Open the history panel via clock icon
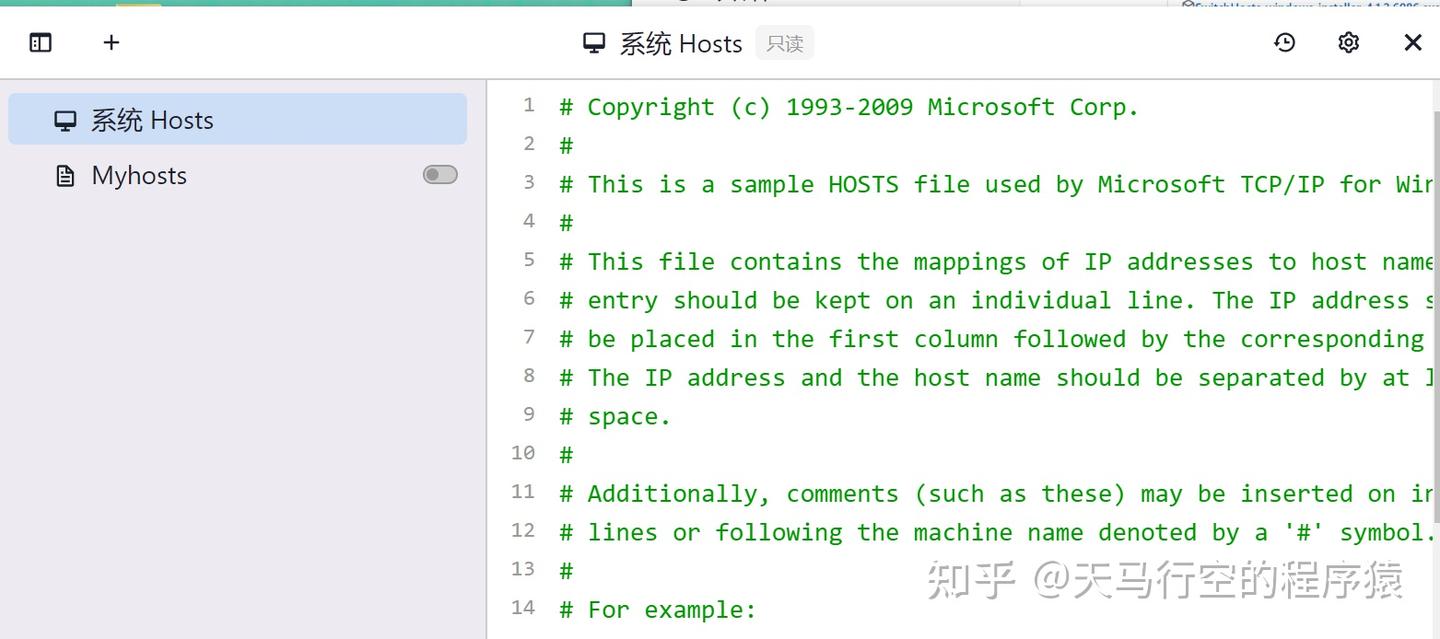The width and height of the screenshot is (1440, 639). coord(1284,42)
